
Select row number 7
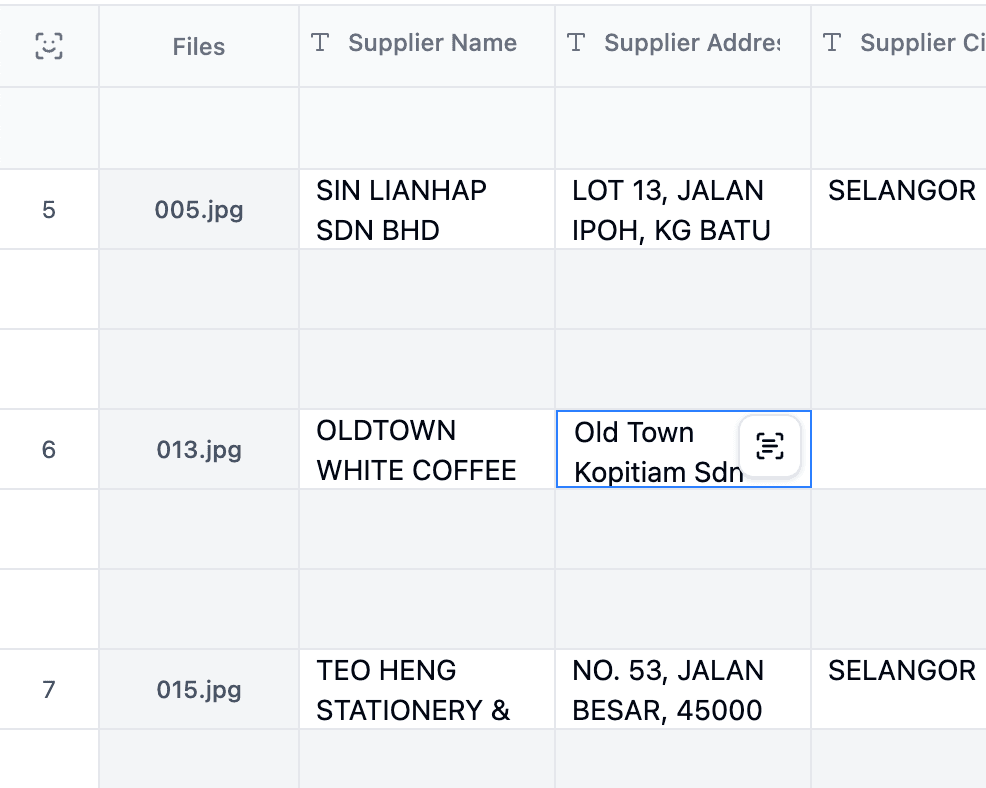(49, 689)
